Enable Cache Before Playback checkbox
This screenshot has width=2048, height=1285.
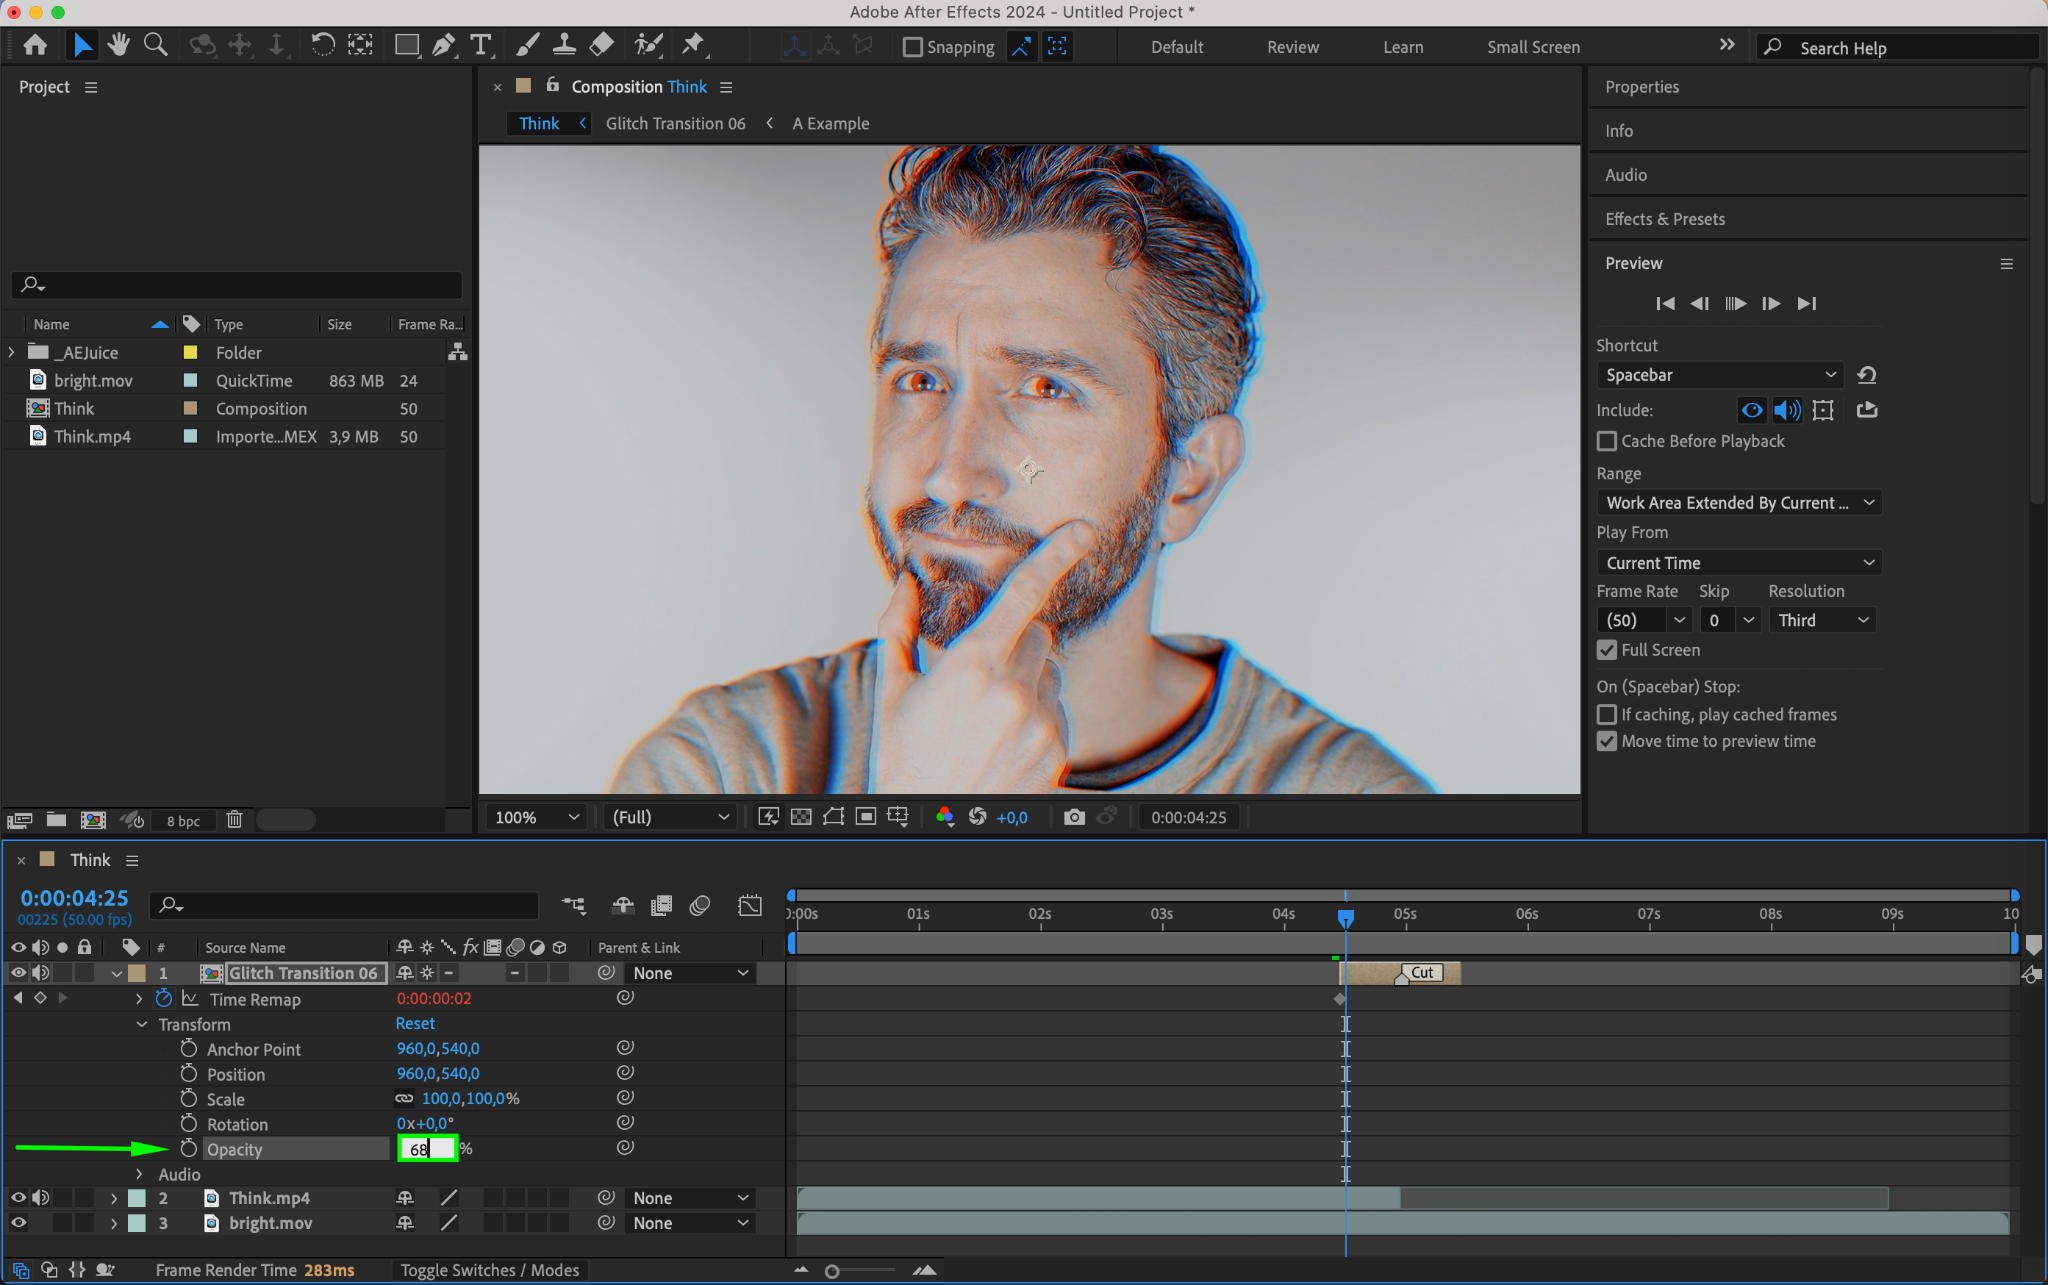1607,441
